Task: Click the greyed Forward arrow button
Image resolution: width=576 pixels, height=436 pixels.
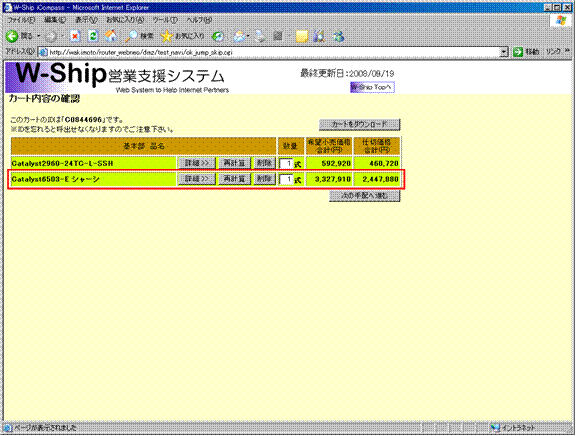Action: pyautogui.click(x=51, y=36)
